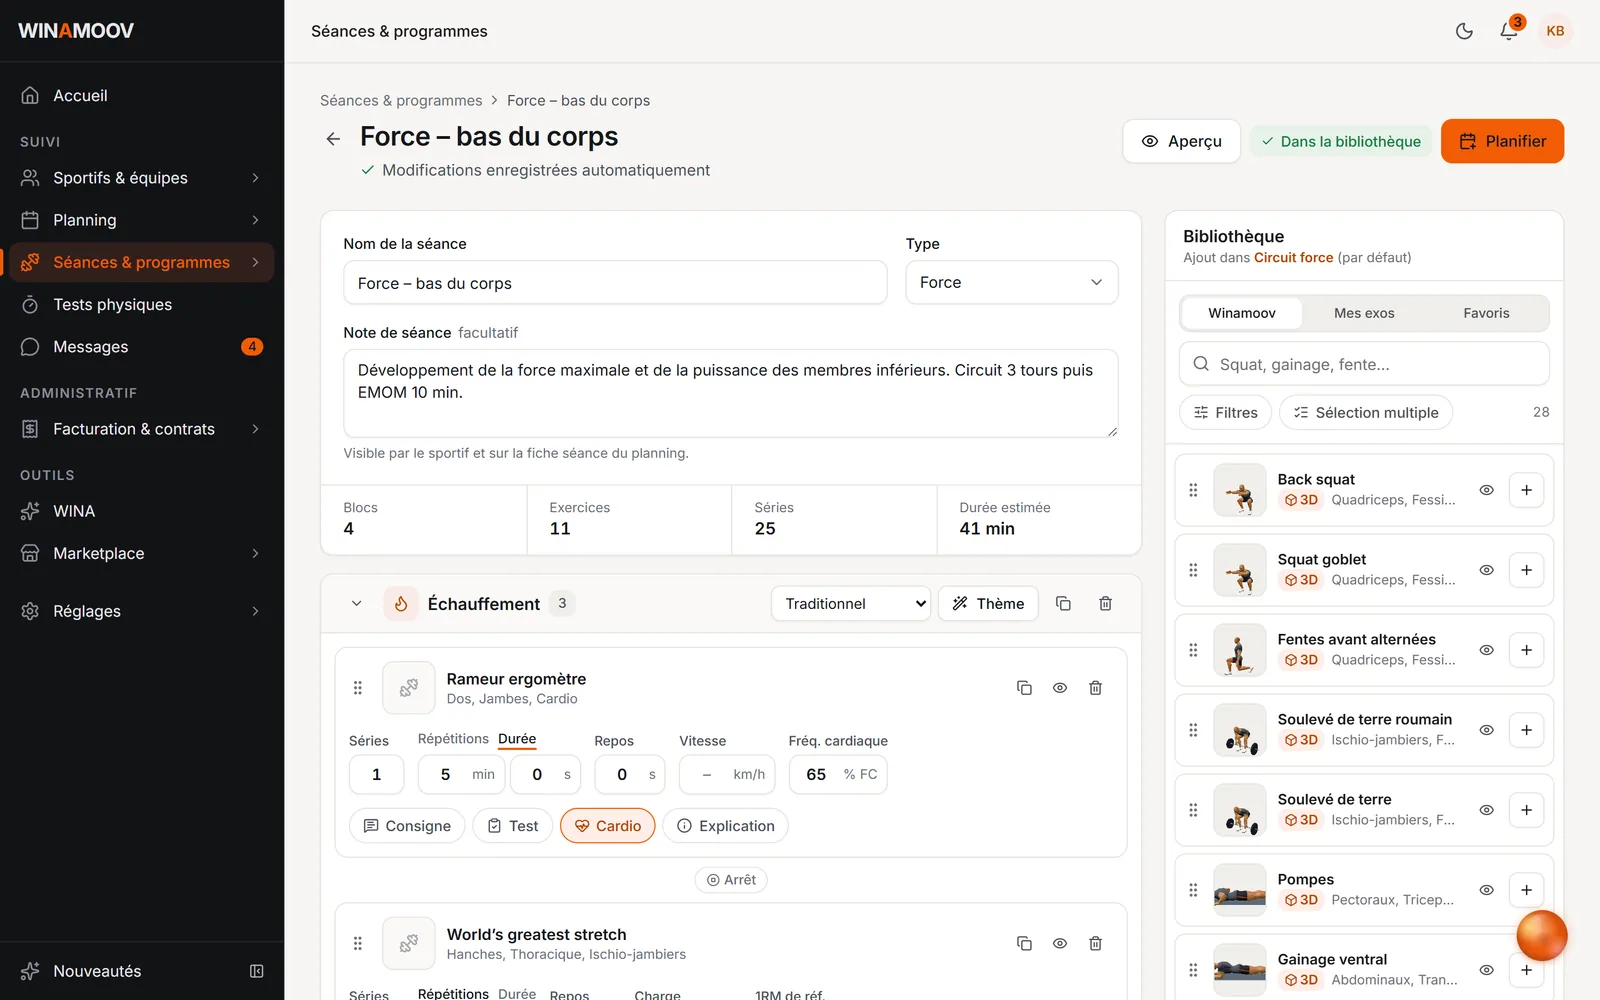The height and width of the screenshot is (1000, 1600).
Task: Click the Planifier button
Action: tap(1502, 141)
